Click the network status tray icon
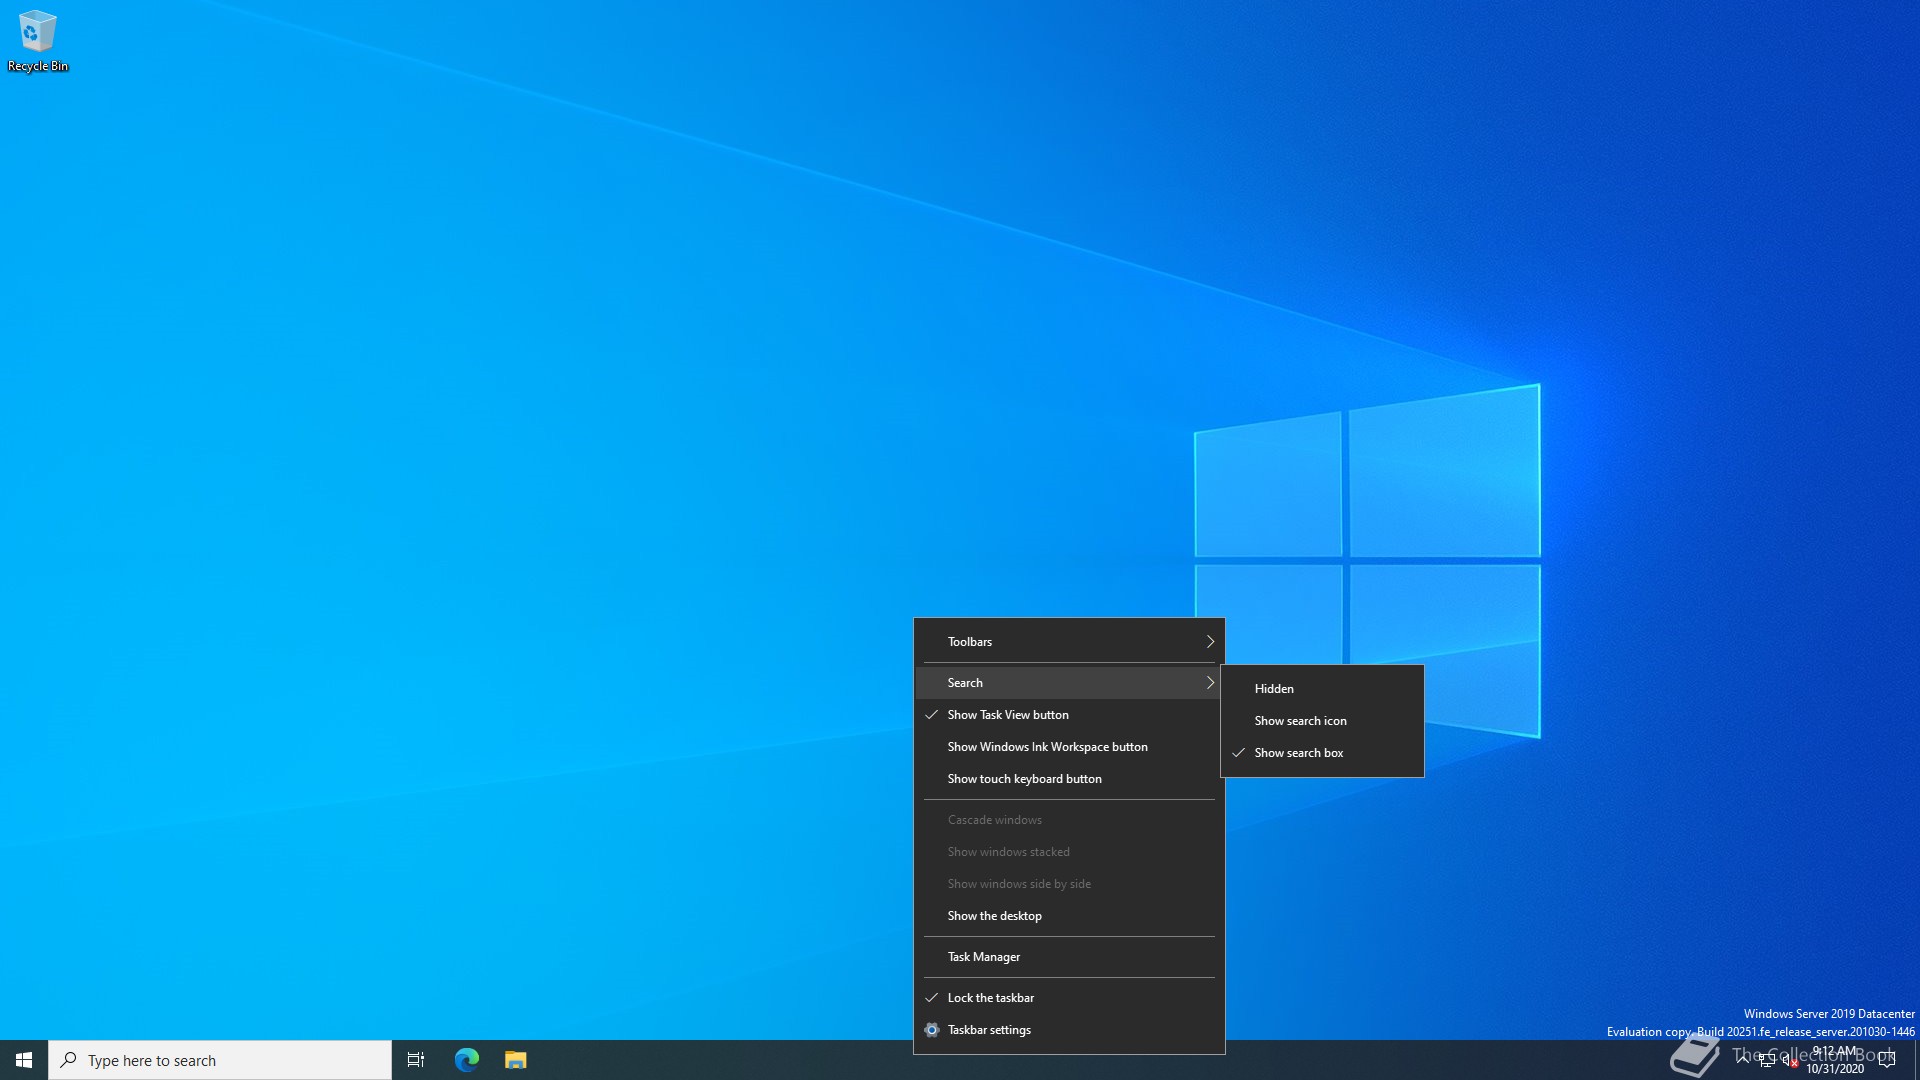The image size is (1920, 1080). pyautogui.click(x=1767, y=1061)
